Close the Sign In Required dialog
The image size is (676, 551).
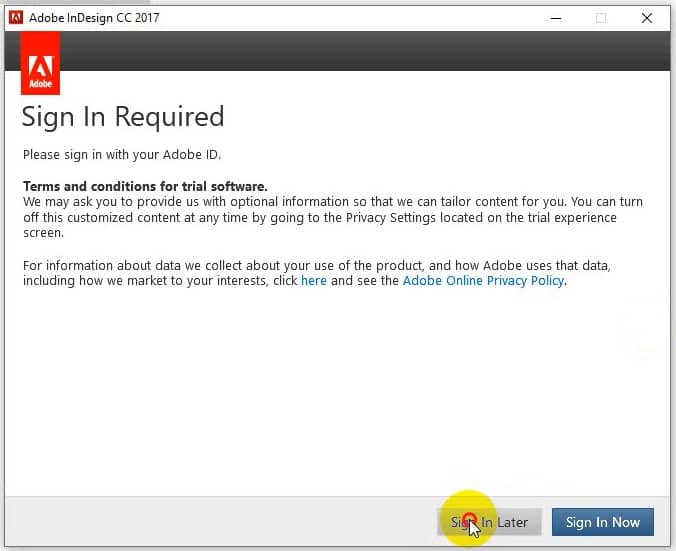point(647,18)
